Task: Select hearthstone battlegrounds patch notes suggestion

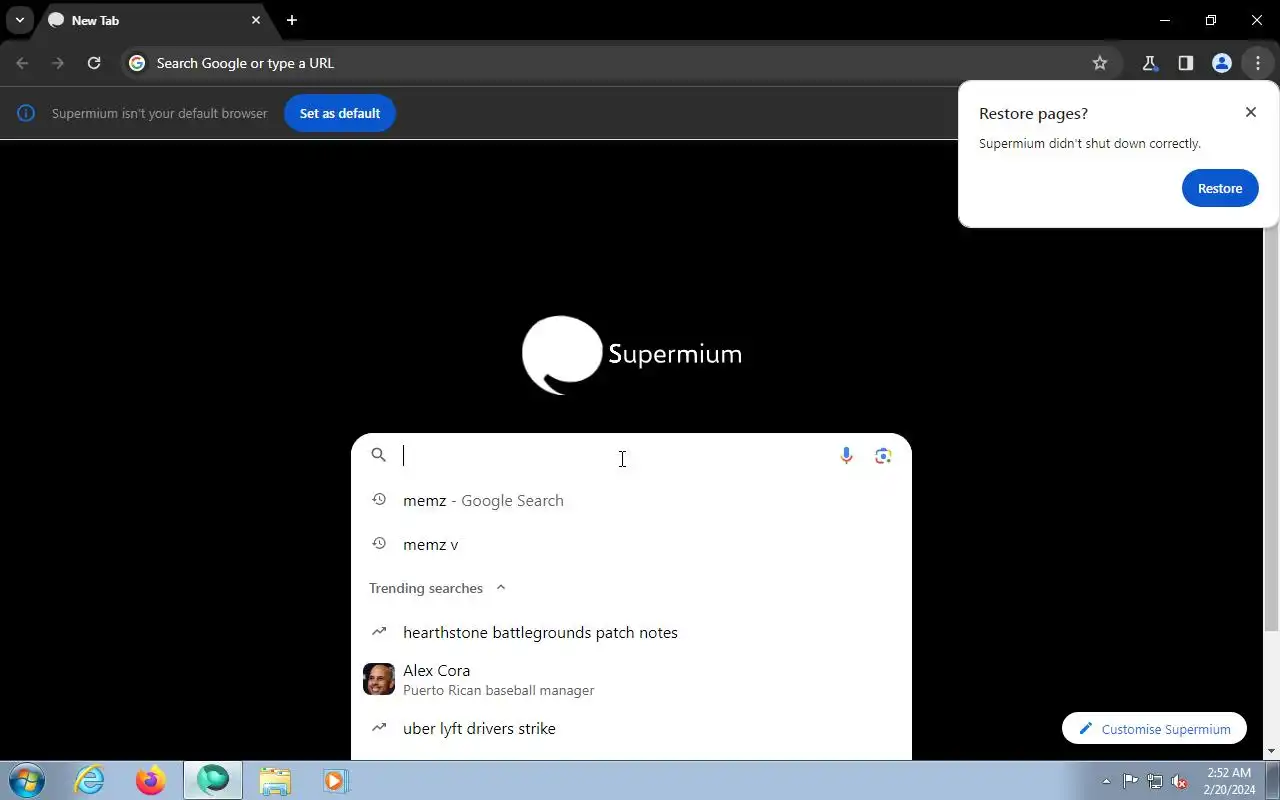Action: click(x=631, y=632)
